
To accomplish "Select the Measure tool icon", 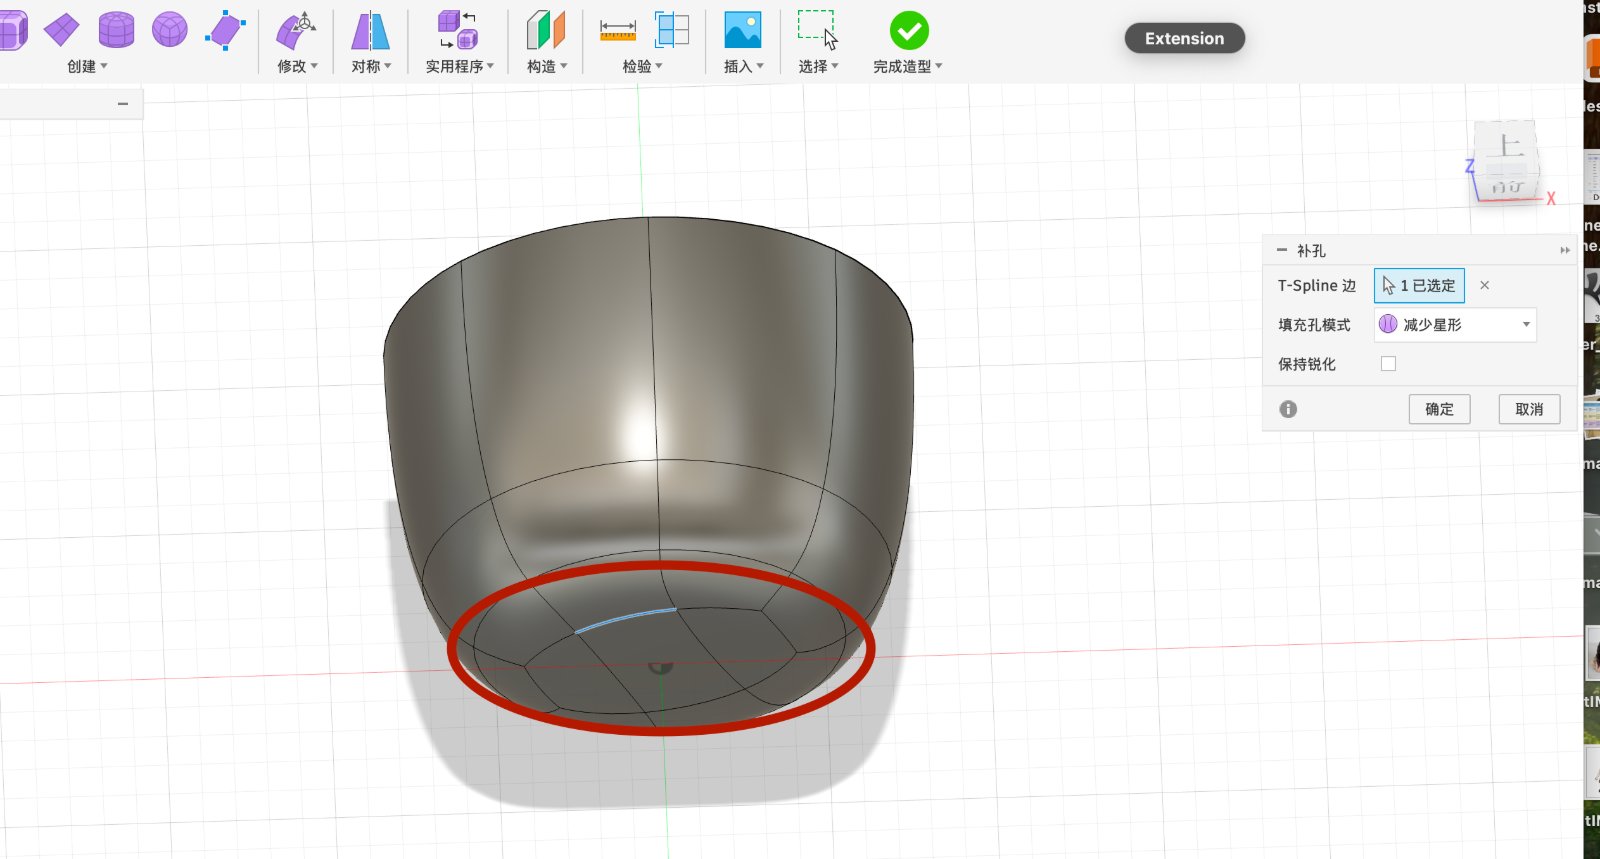I will tap(618, 31).
